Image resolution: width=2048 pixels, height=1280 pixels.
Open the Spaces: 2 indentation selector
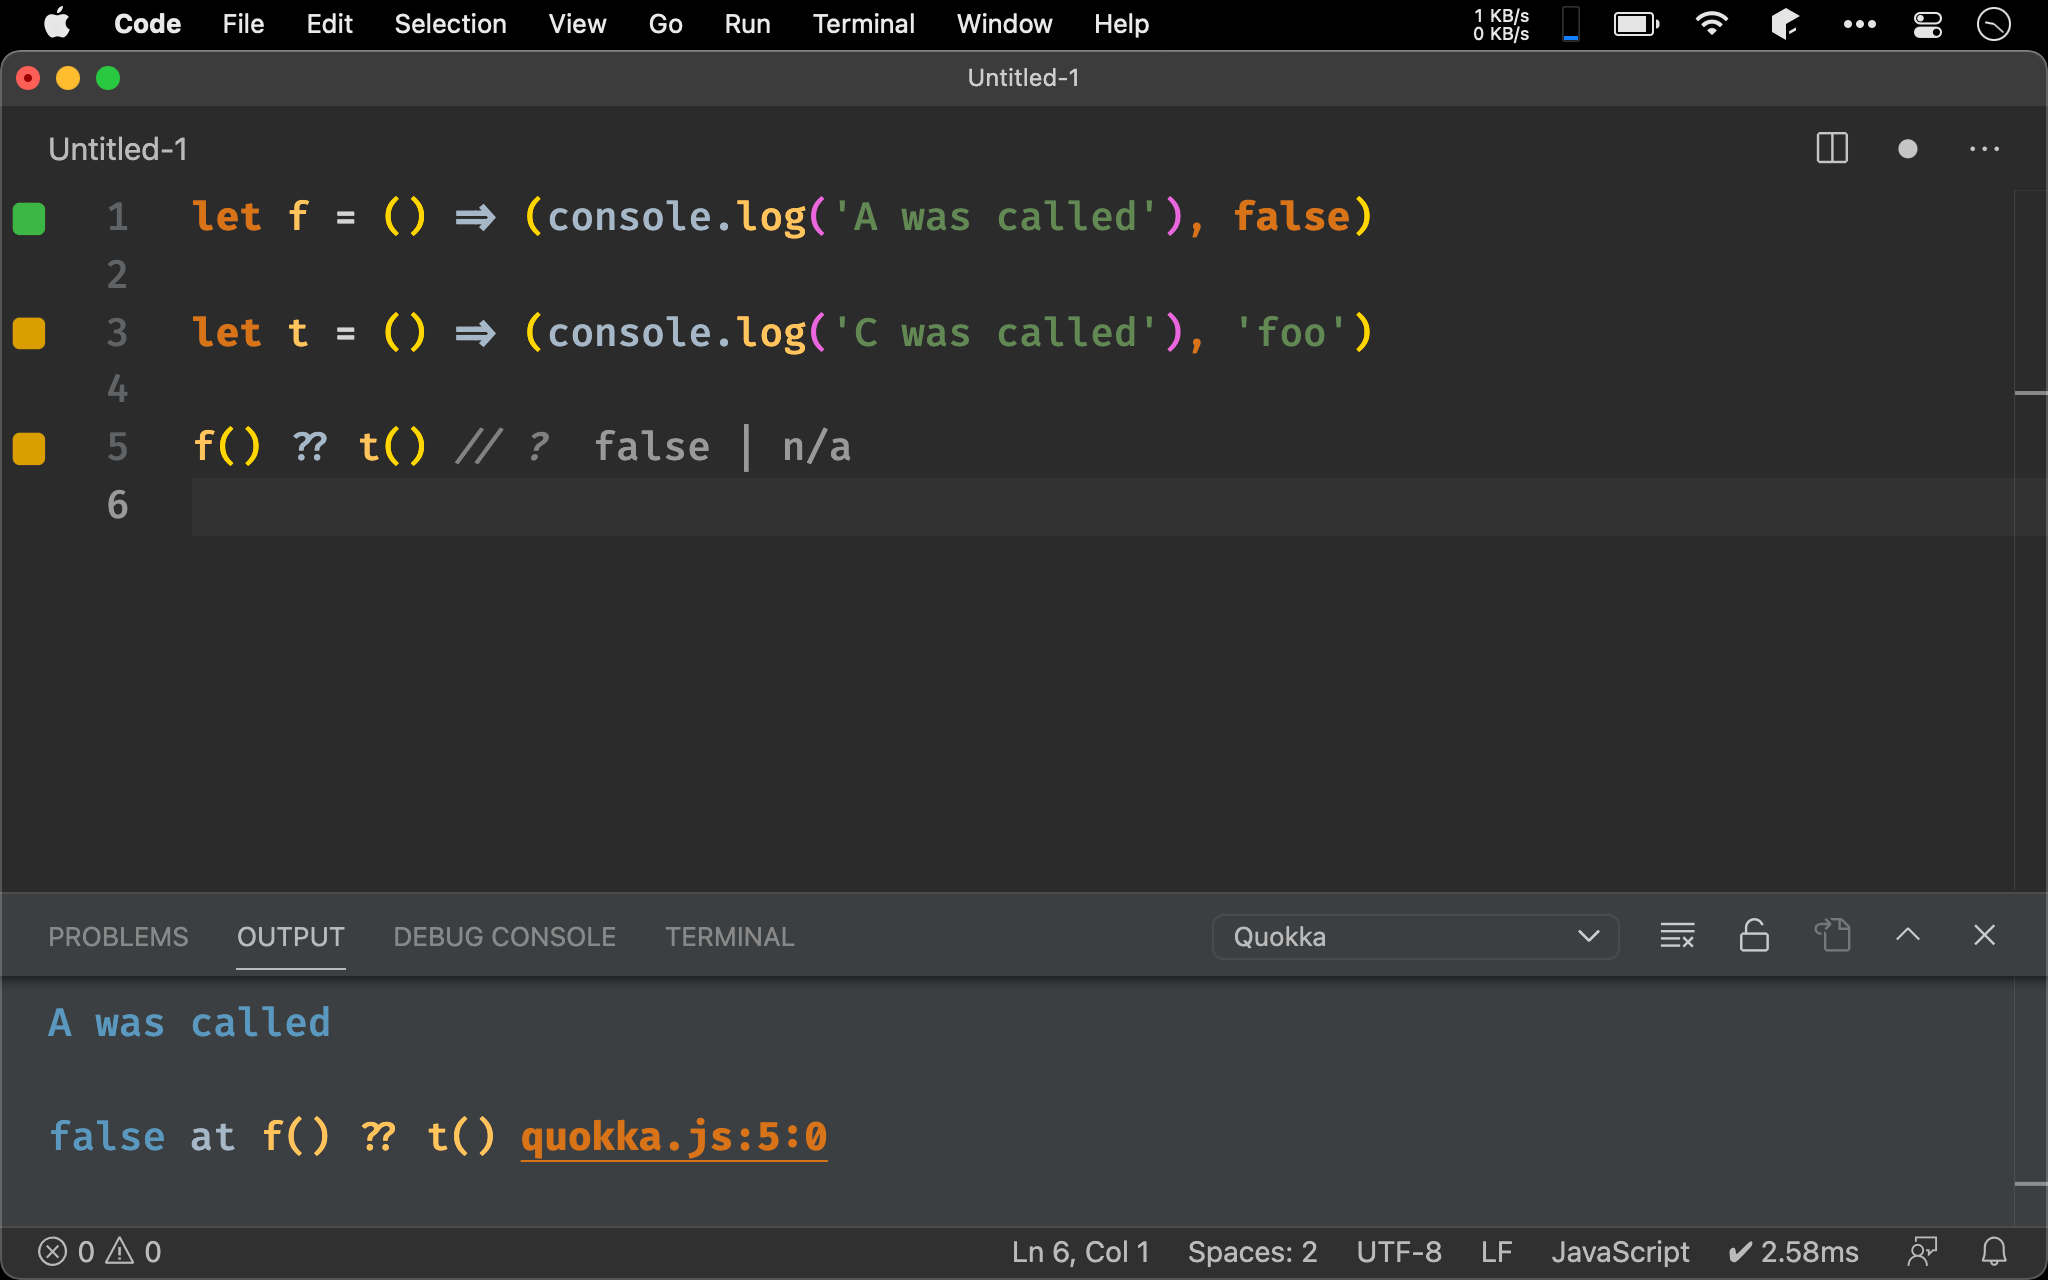(x=1252, y=1251)
